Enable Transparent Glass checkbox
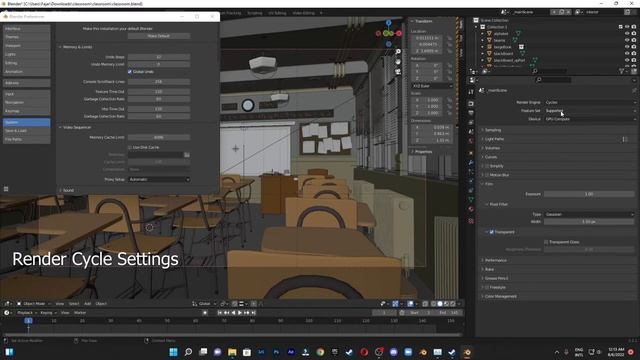The height and width of the screenshot is (360, 640). [x=546, y=242]
